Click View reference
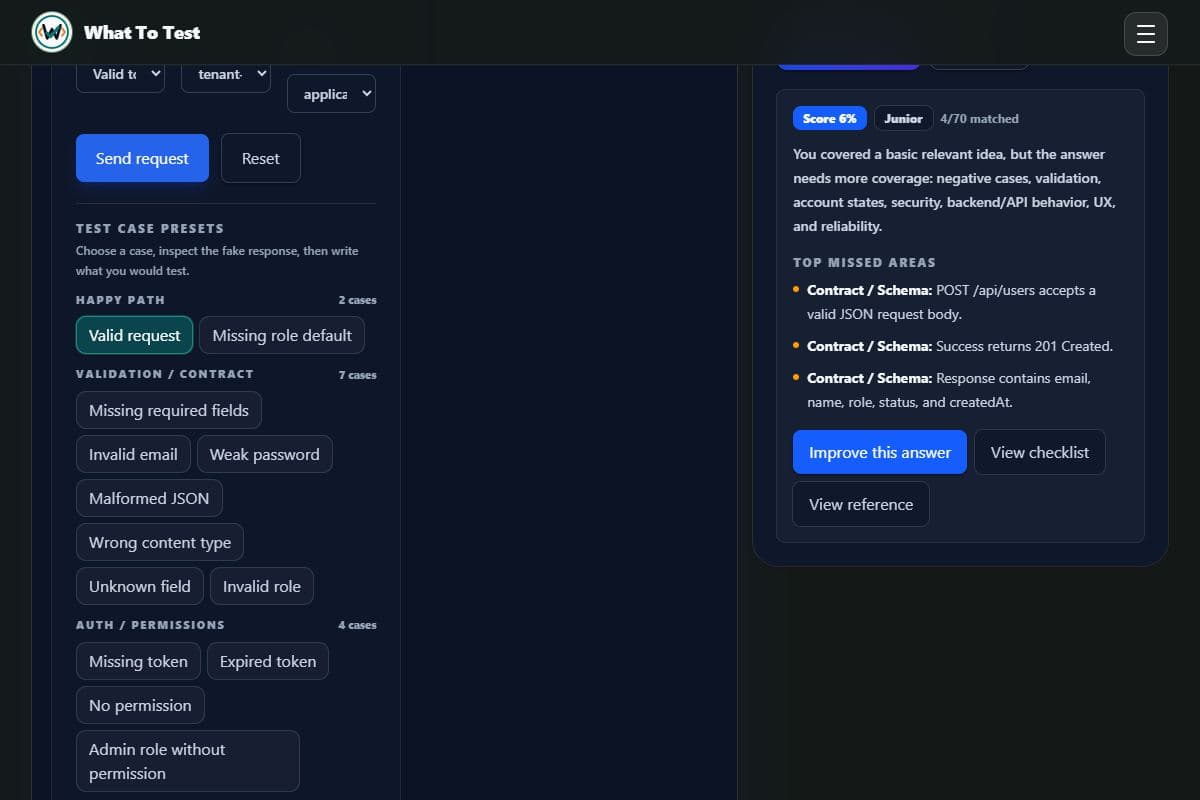This screenshot has height=800, width=1200. point(861,504)
